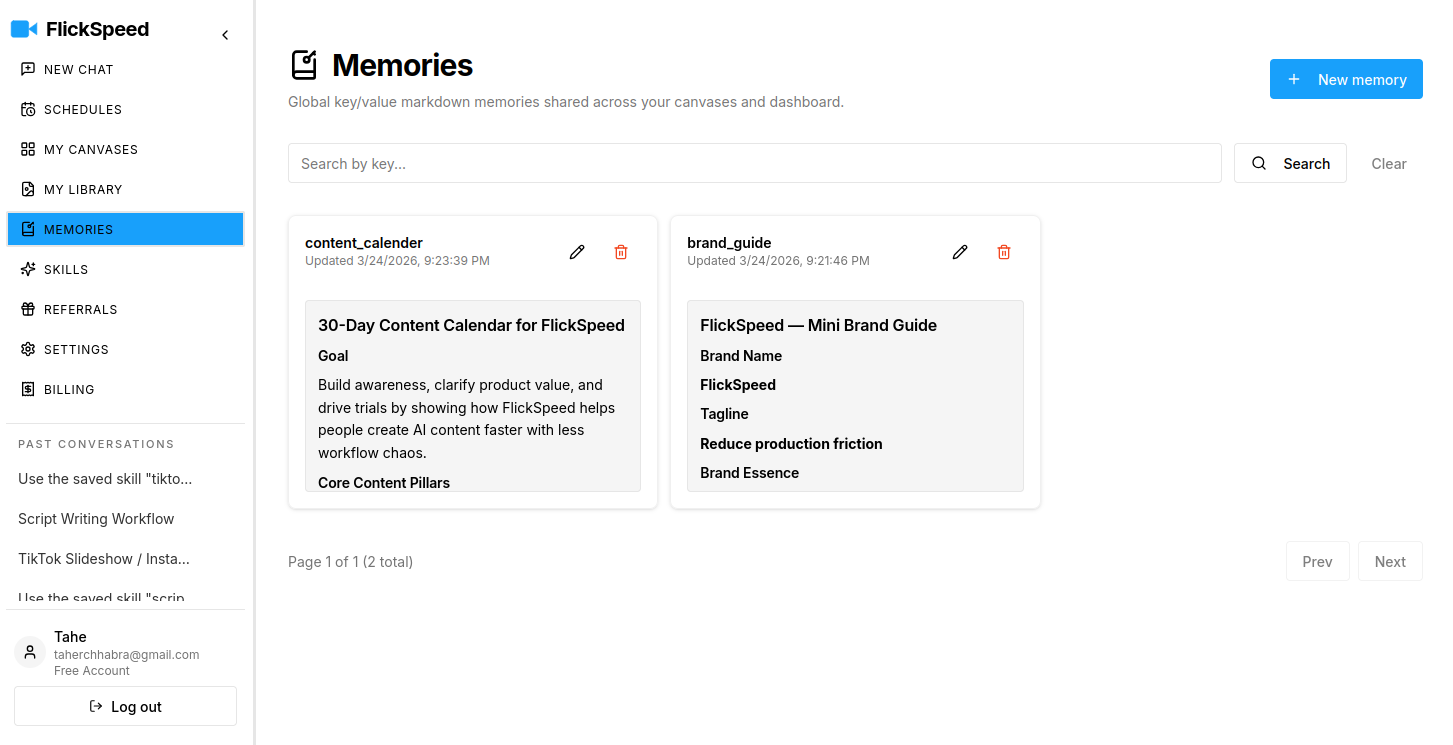Click the FlickSpeed brand name in sidebar
The width and height of the screenshot is (1453, 745).
coord(97,30)
